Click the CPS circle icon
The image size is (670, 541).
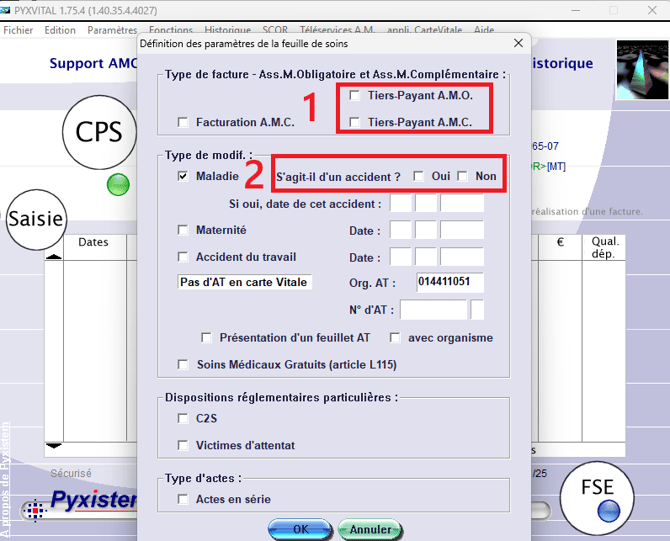98,131
